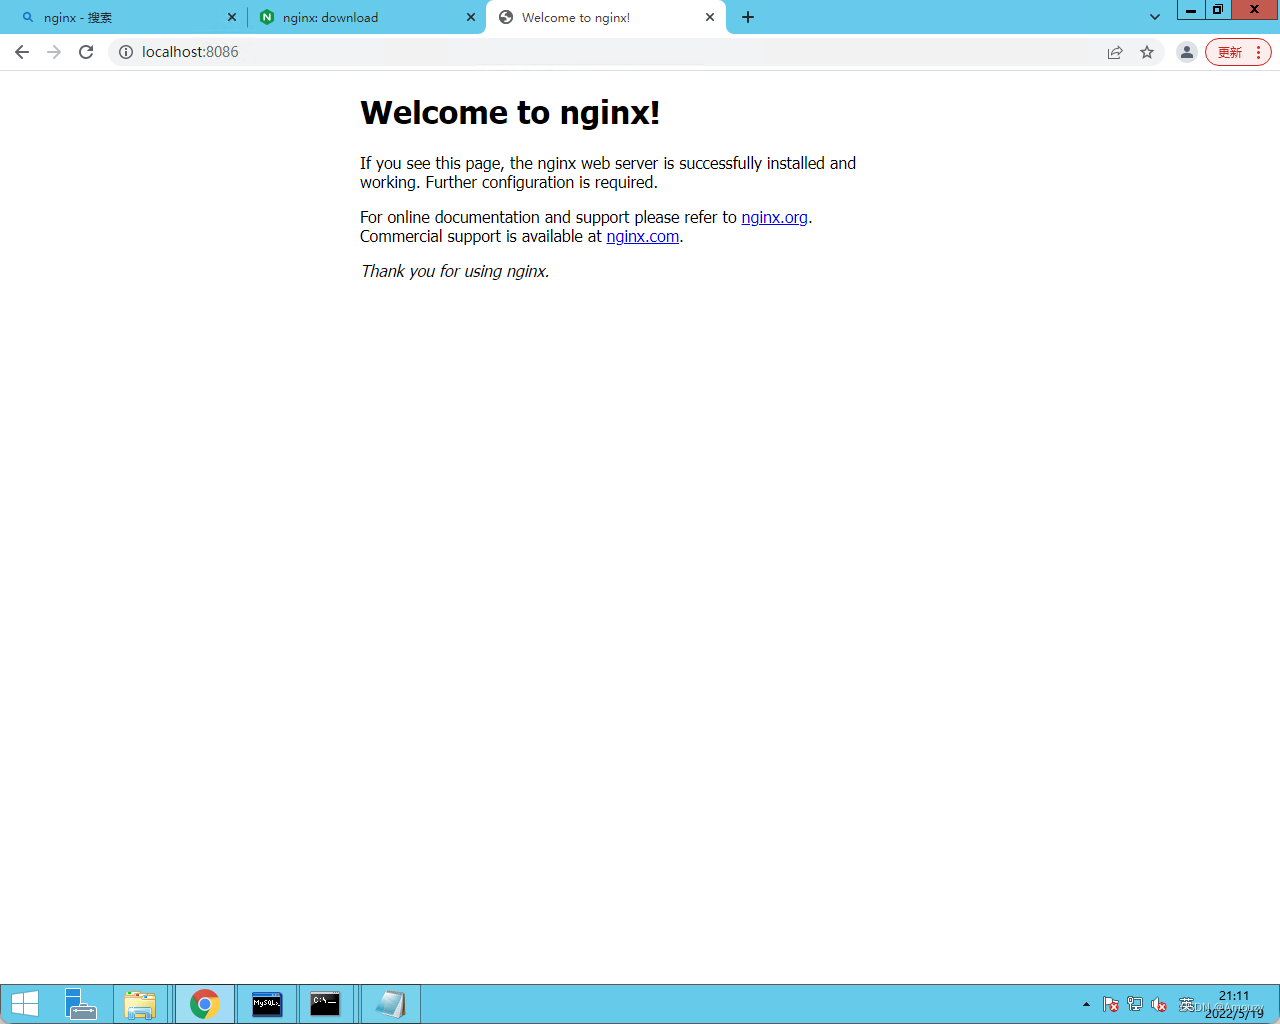Viewport: 1280px width, 1024px height.
Task: Open Command Prompt from the taskbar
Action: [327, 1003]
